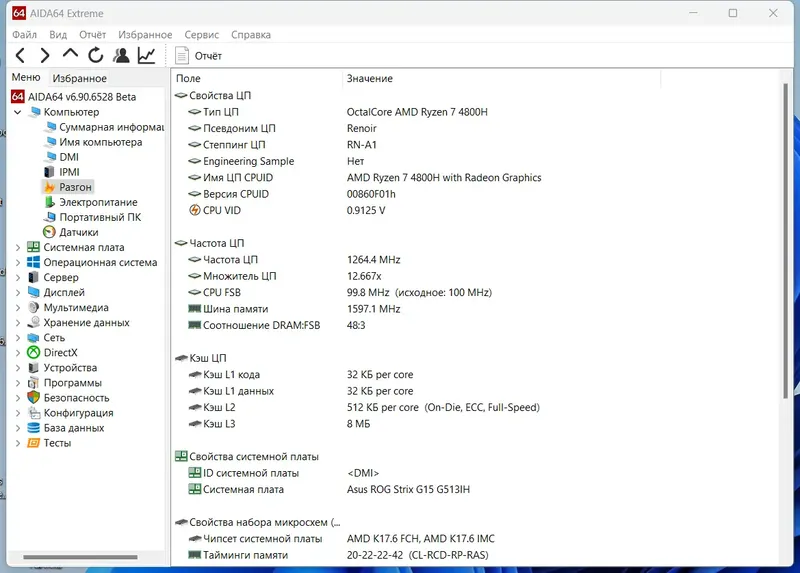This screenshot has width=800, height=573.
Task: Collapse the Компьютер tree node
Action: coord(18,112)
